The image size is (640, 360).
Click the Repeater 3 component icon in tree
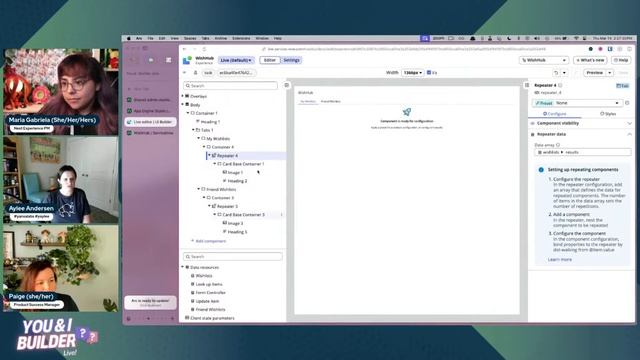[x=214, y=206]
